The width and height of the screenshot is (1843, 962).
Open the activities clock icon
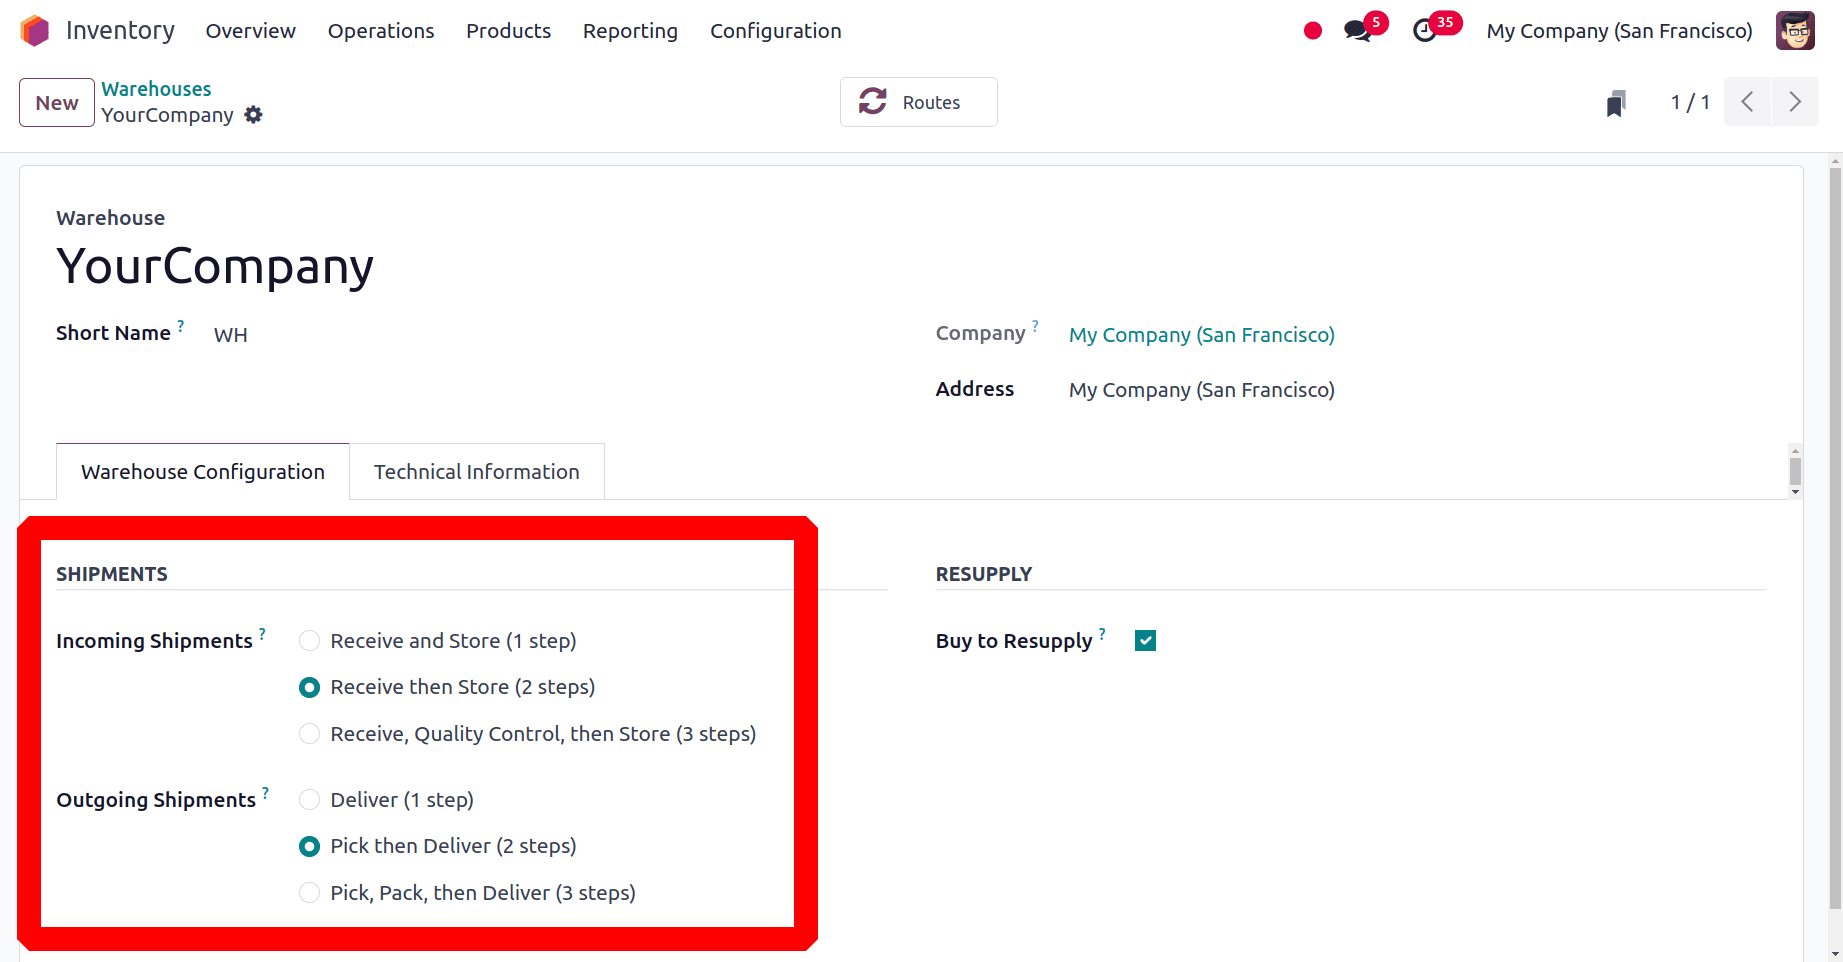(1425, 31)
